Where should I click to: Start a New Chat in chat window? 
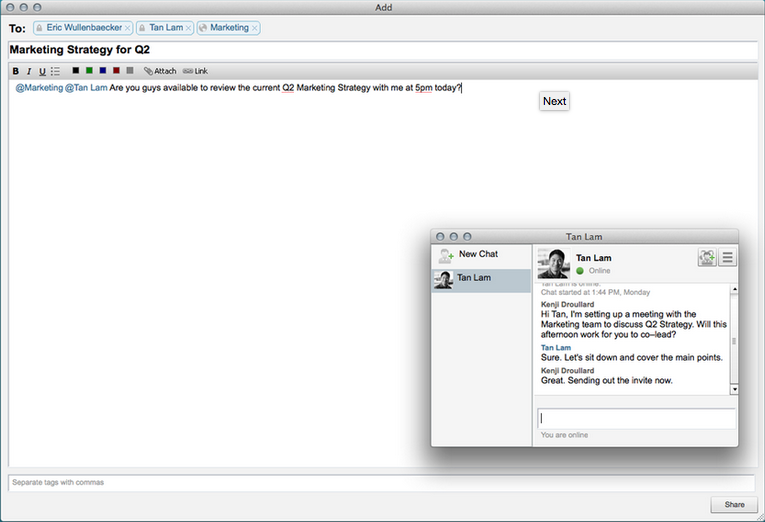pos(481,255)
